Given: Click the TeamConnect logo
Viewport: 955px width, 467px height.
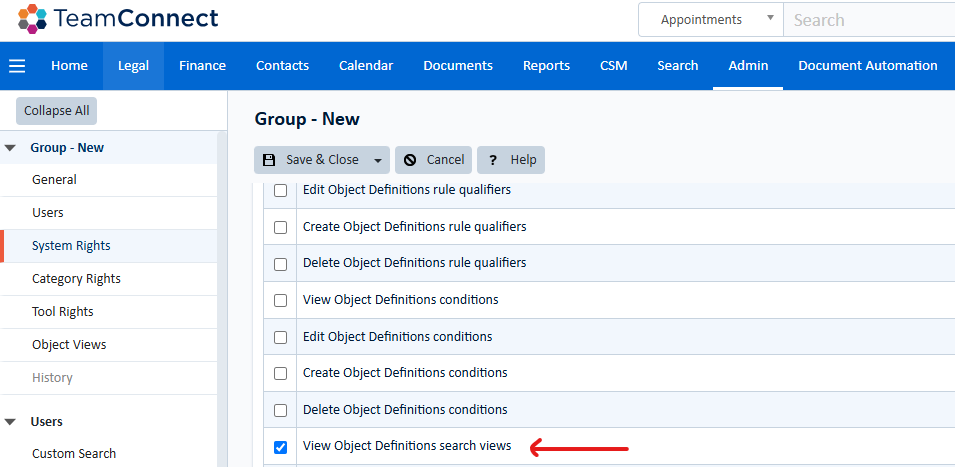Looking at the screenshot, I should (118, 18).
